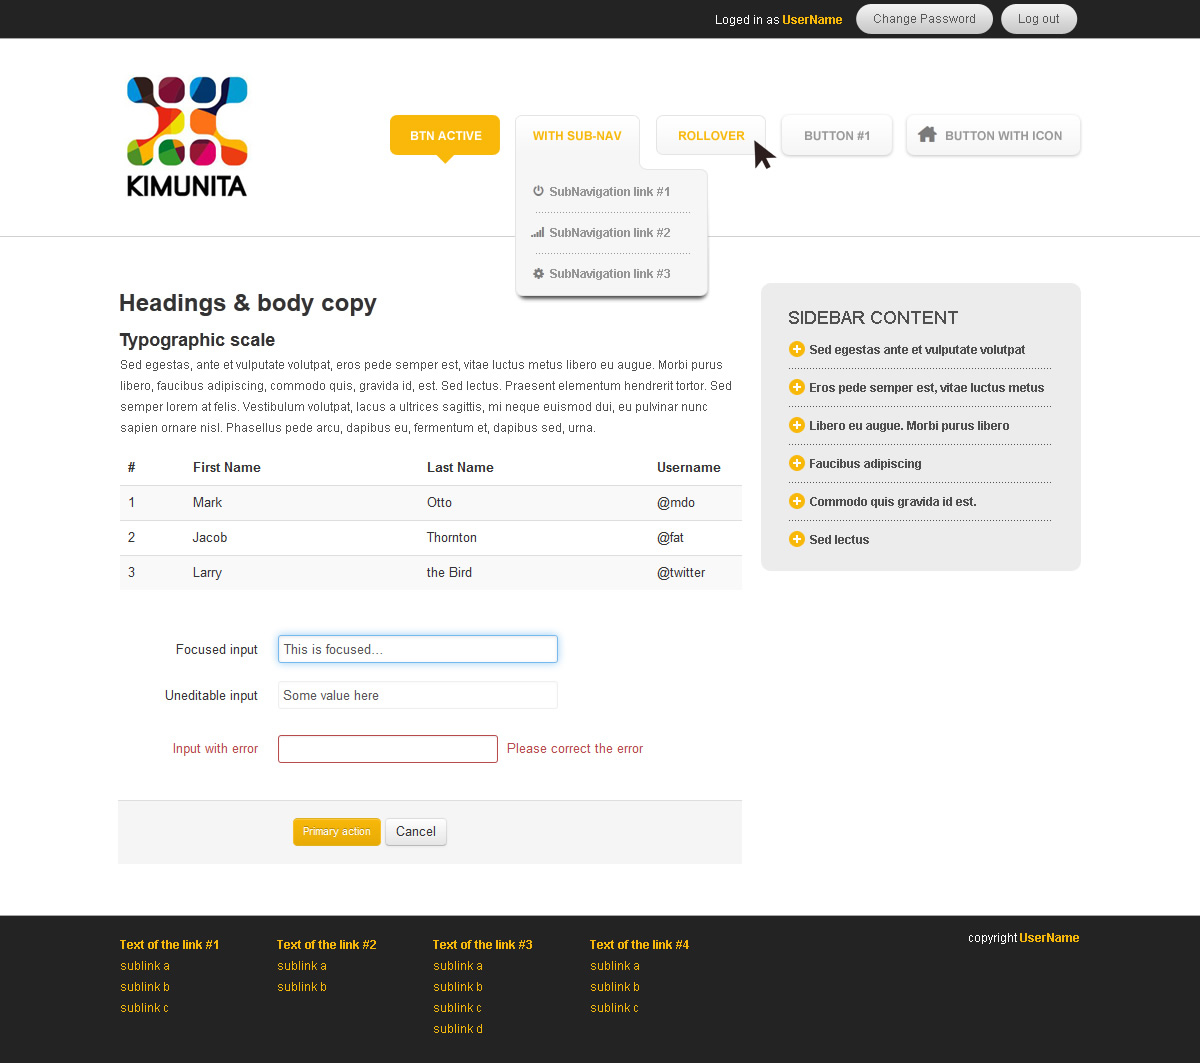Click plus icon next to Eros pede semper
This screenshot has height=1063, width=1200.
797,387
